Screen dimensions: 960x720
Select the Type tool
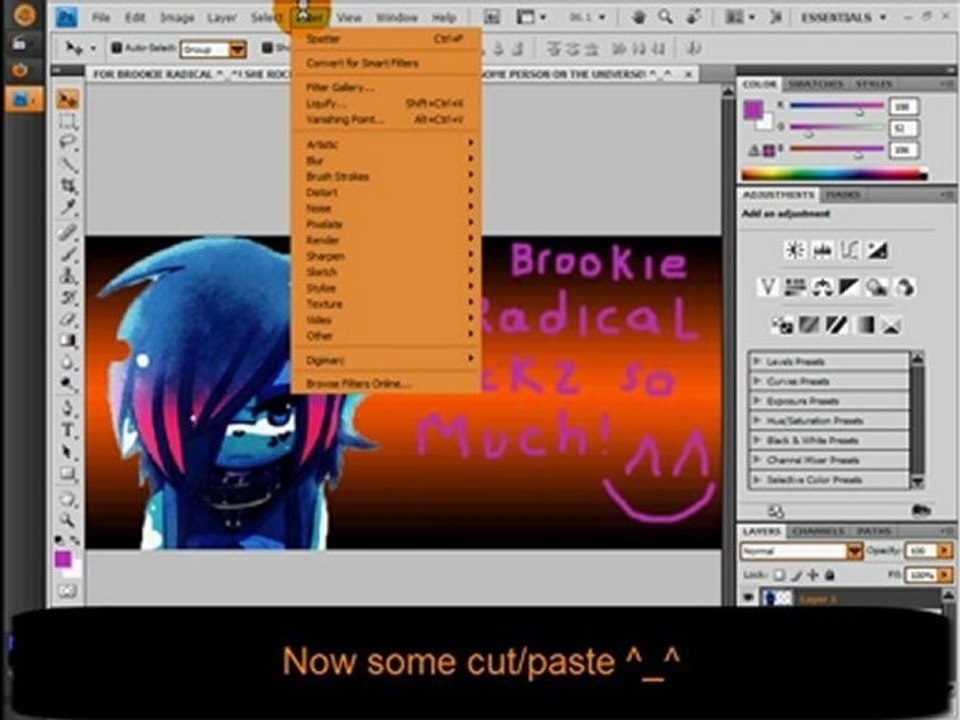68,430
